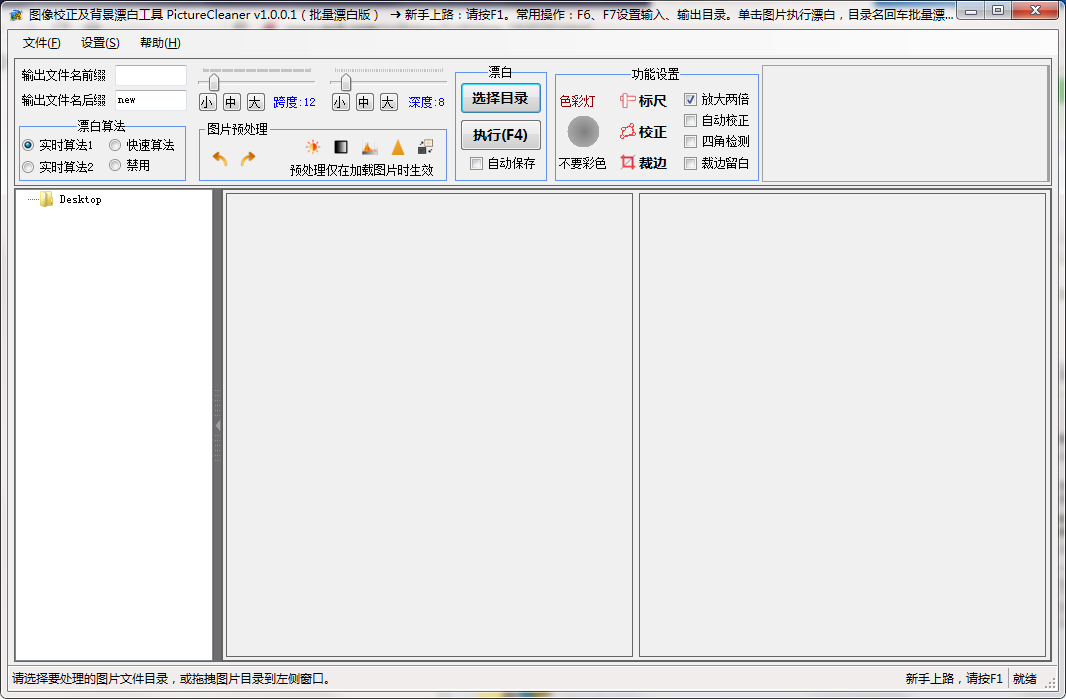
Task: Click the 选择目录 button
Action: pos(500,99)
